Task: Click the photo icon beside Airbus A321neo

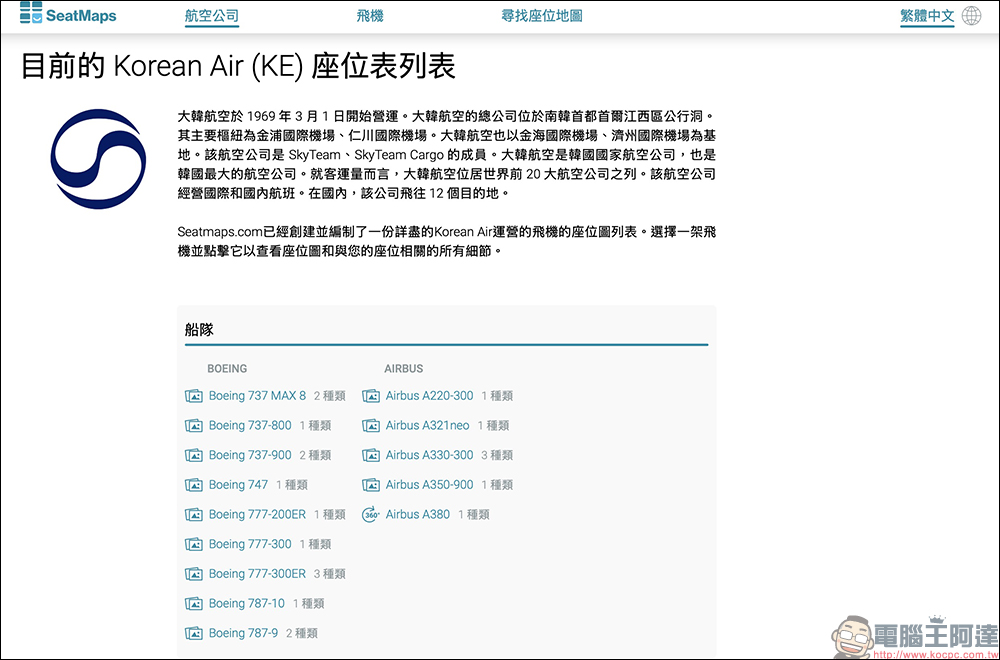Action: click(x=371, y=425)
